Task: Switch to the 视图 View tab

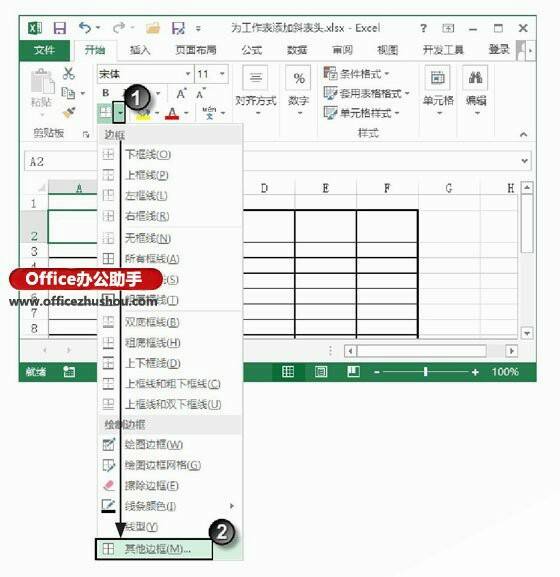Action: (x=388, y=50)
